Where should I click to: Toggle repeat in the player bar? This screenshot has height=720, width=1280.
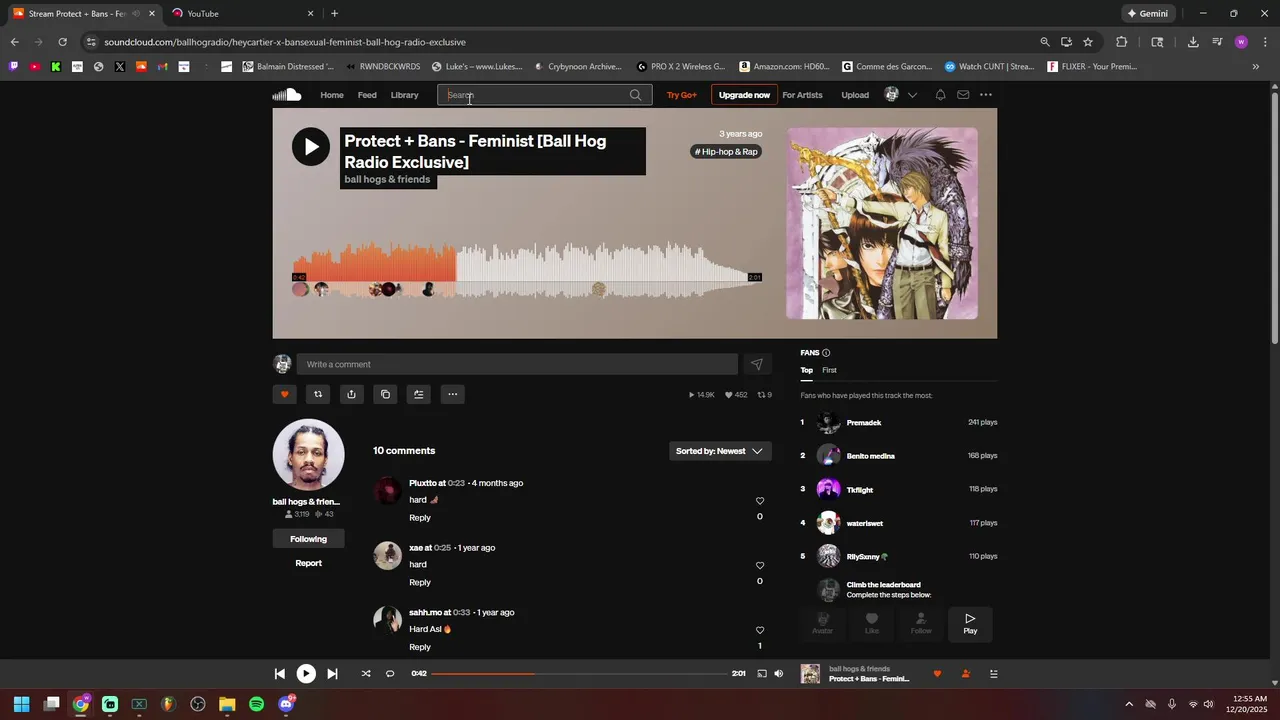click(x=390, y=674)
